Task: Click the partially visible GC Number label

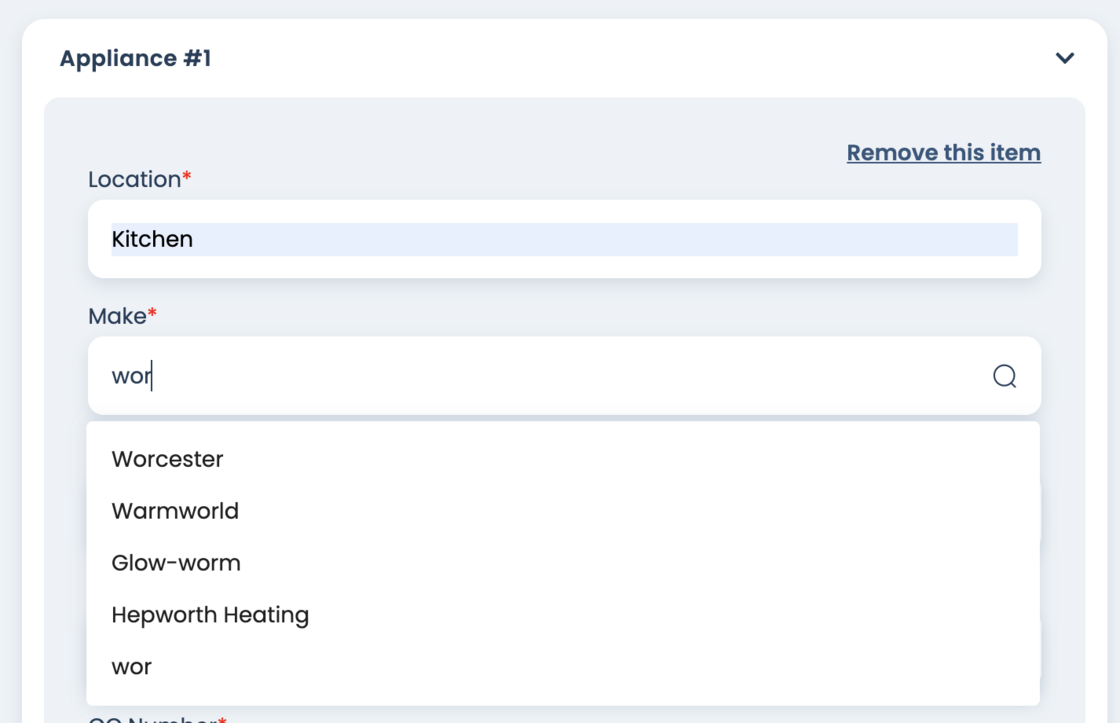Action: [x=150, y=718]
